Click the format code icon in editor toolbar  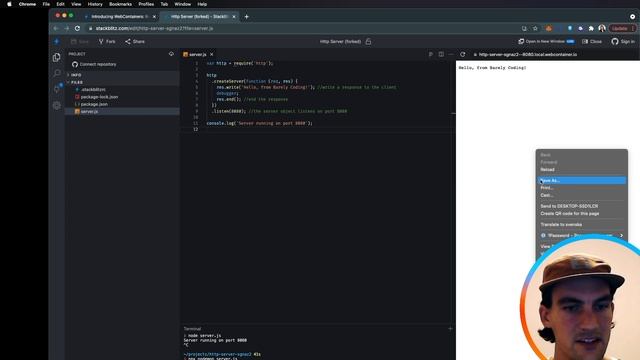pos(431,54)
